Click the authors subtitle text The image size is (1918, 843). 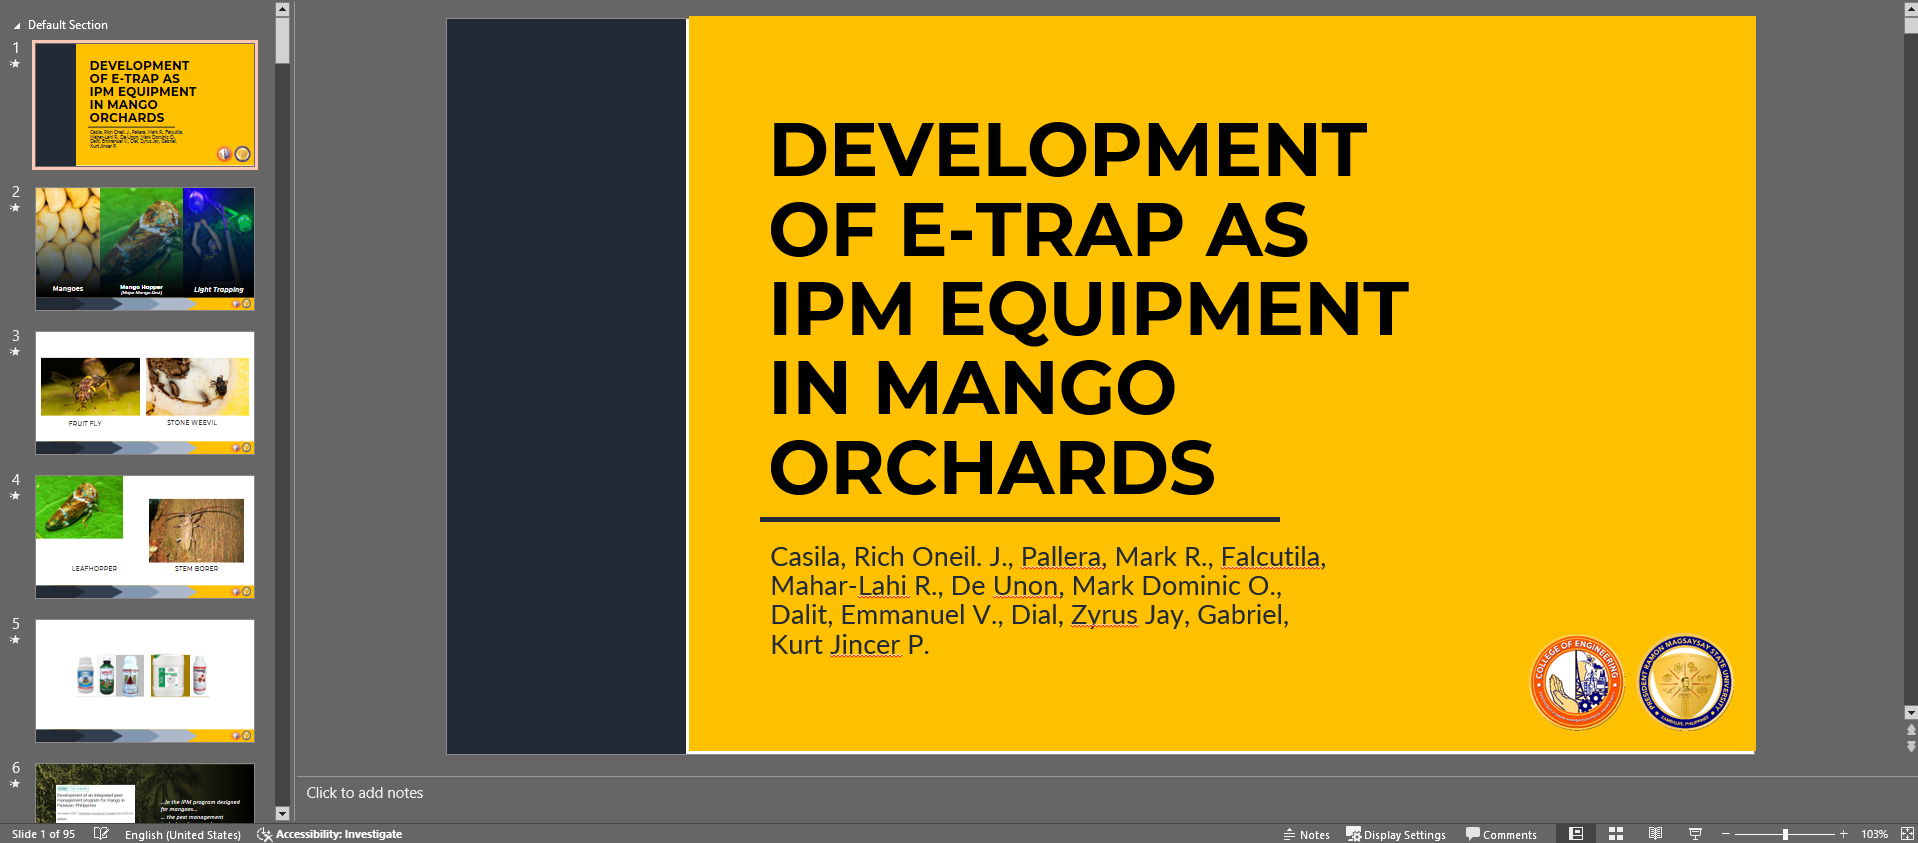1048,600
